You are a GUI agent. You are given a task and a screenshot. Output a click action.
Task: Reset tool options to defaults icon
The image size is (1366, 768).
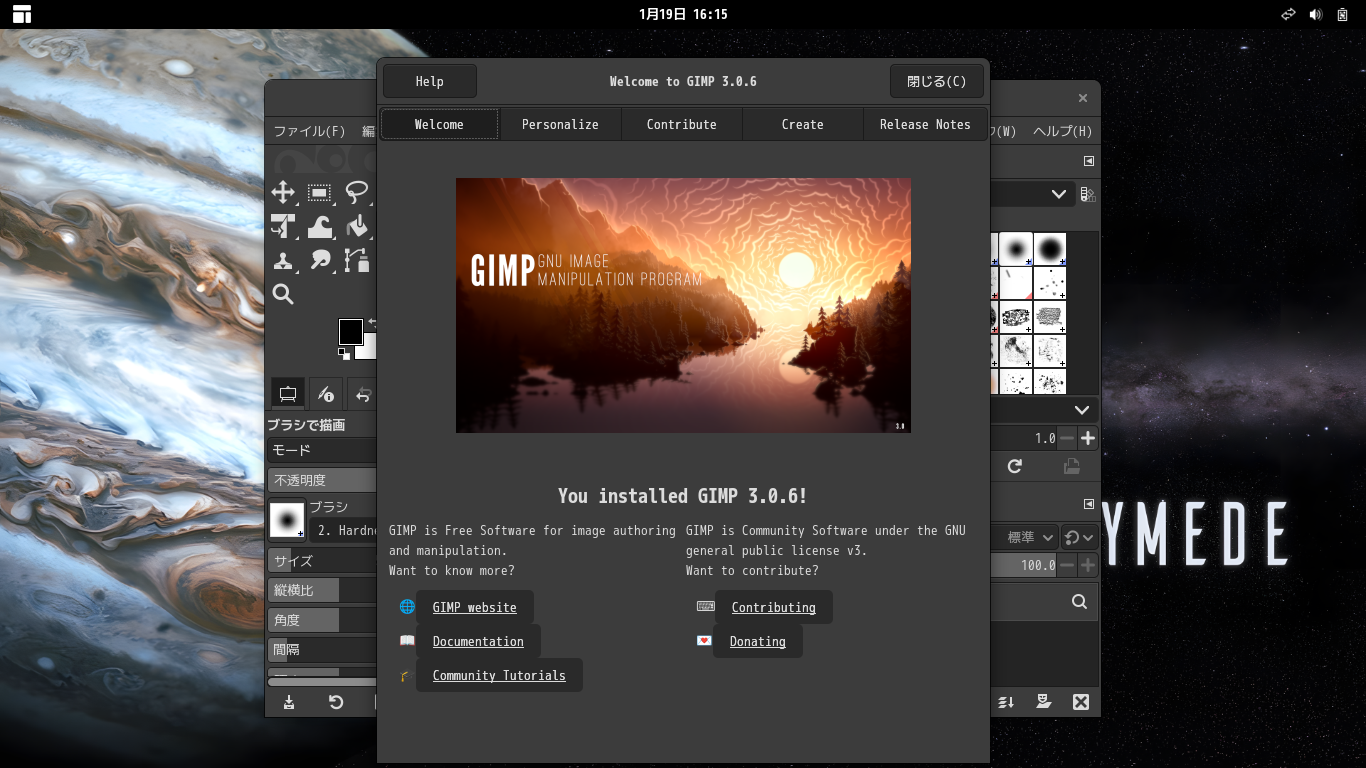click(336, 702)
